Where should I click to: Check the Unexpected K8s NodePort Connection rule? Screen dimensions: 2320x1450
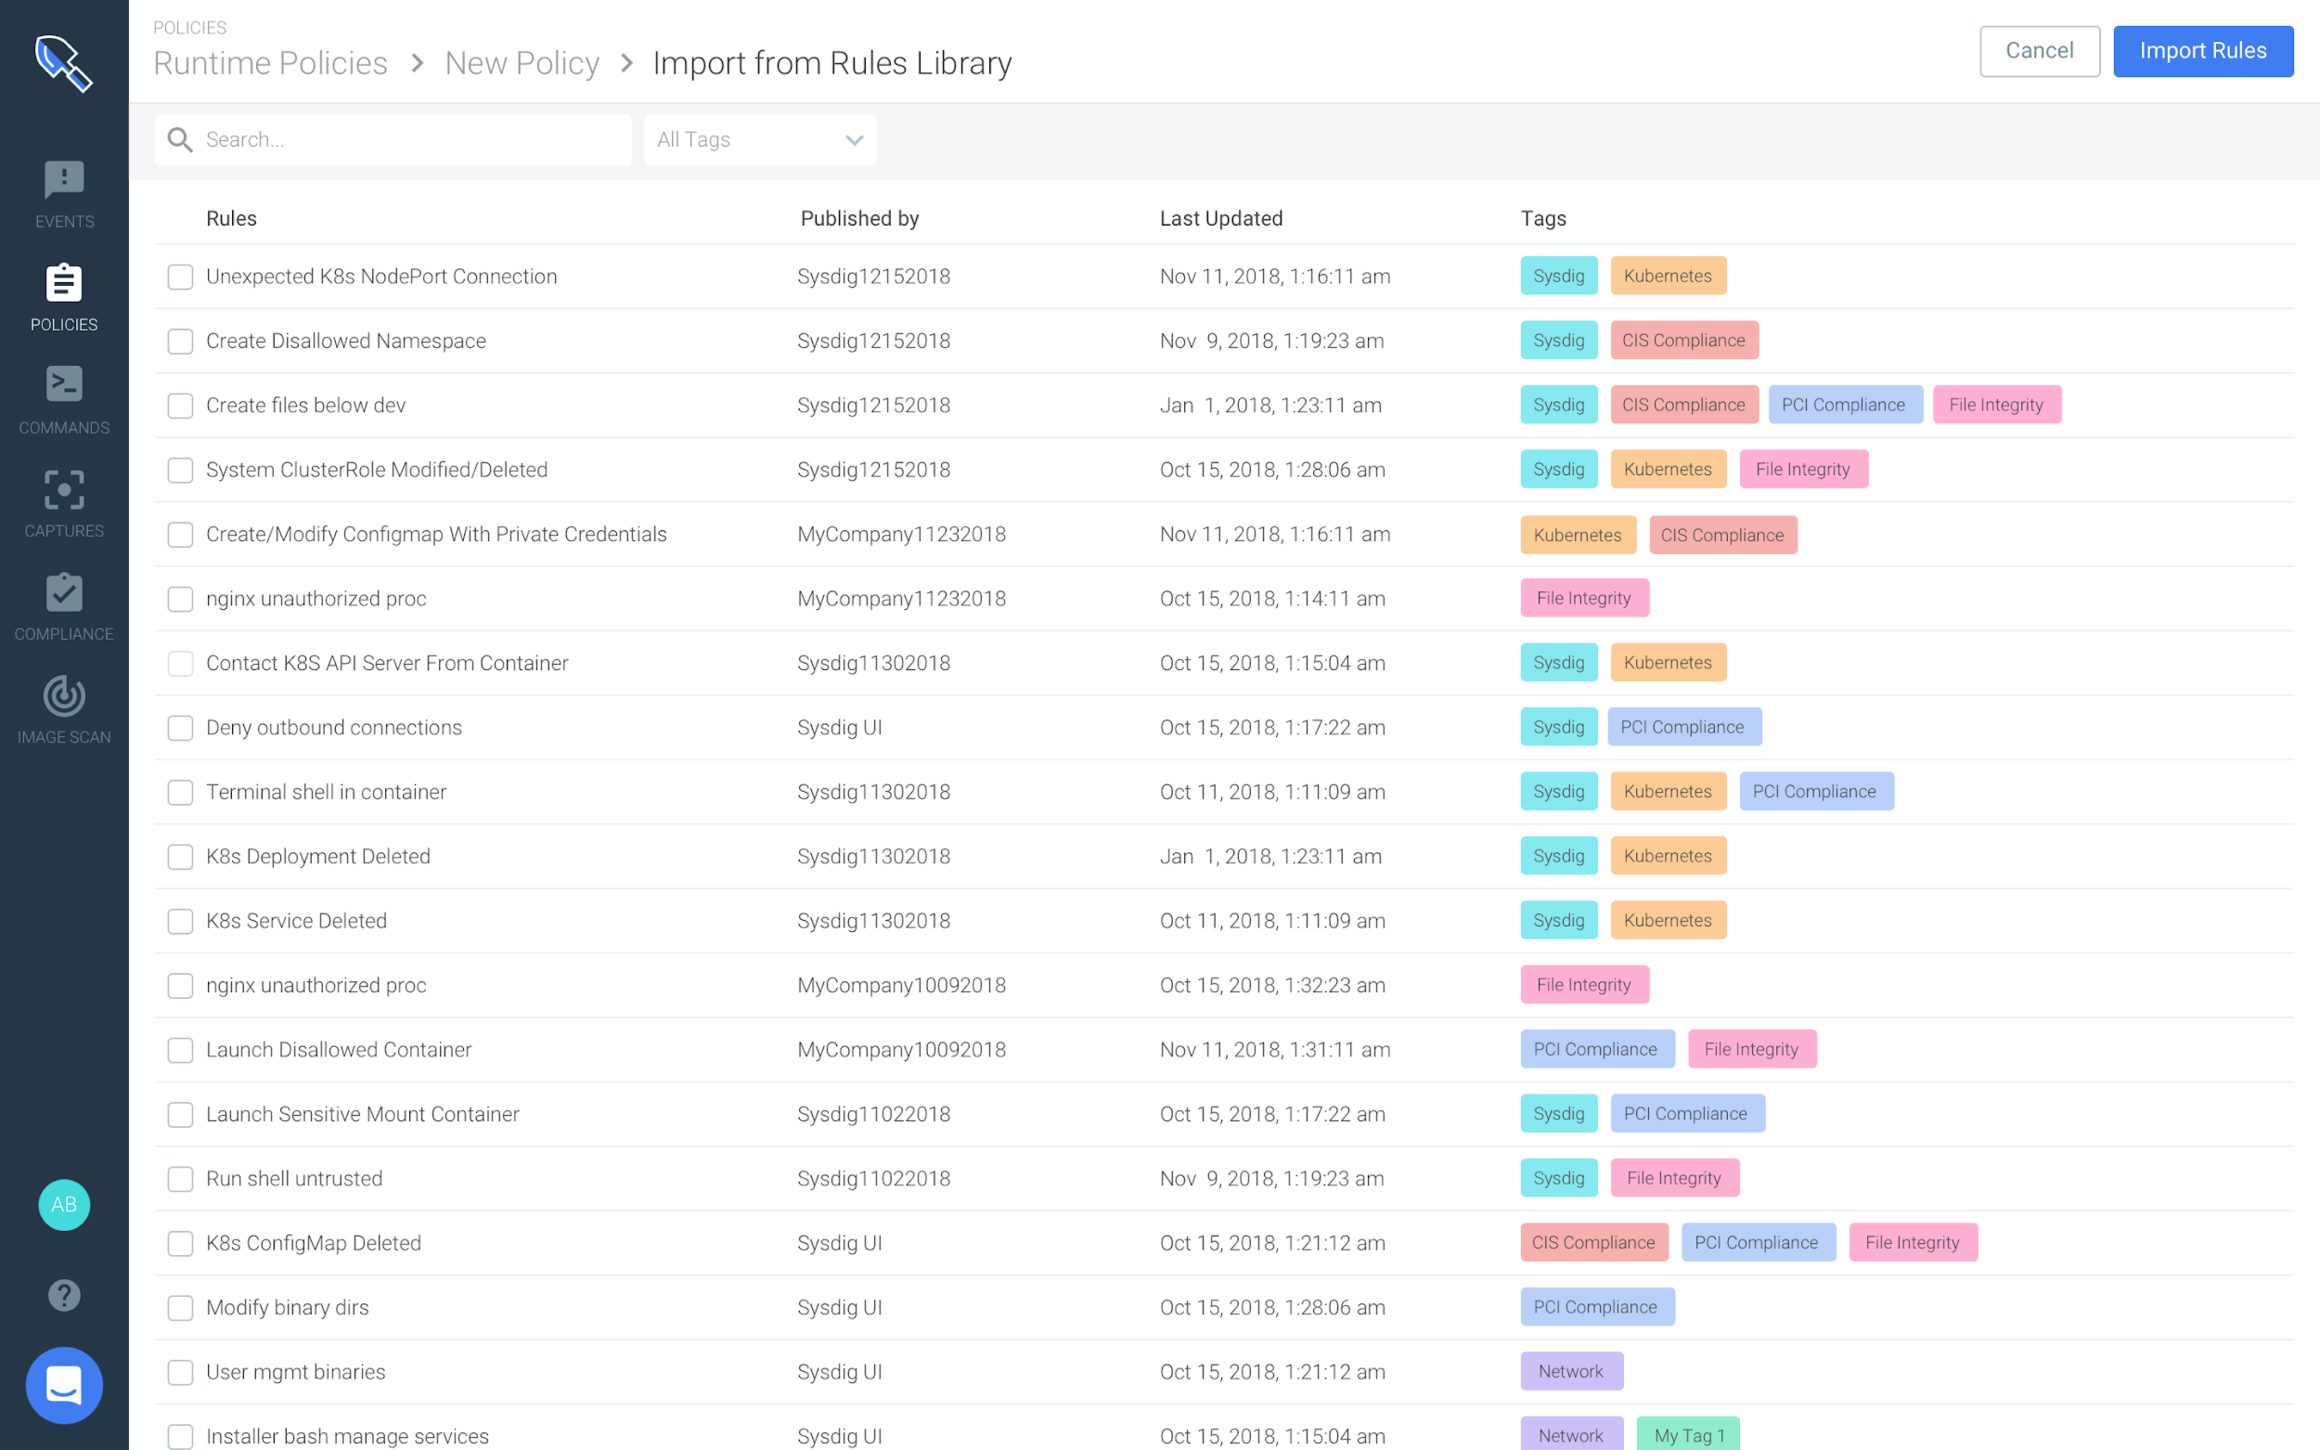pyautogui.click(x=180, y=277)
